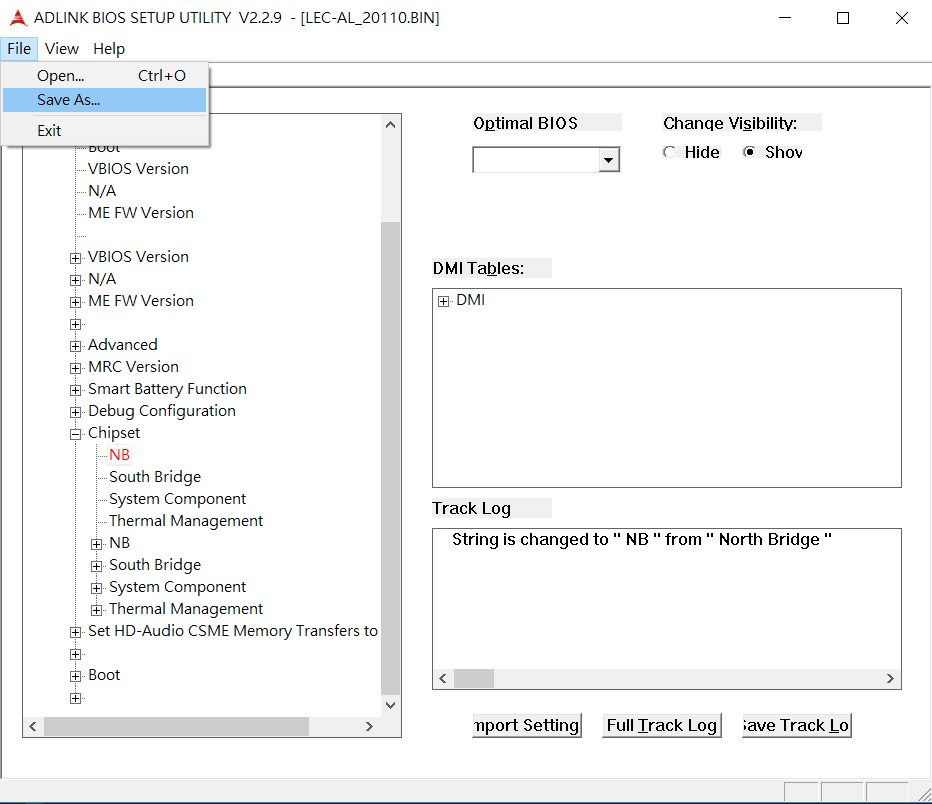Expand the Advanced tree node
Viewport: 932px width, 804px height.
[x=75, y=346]
